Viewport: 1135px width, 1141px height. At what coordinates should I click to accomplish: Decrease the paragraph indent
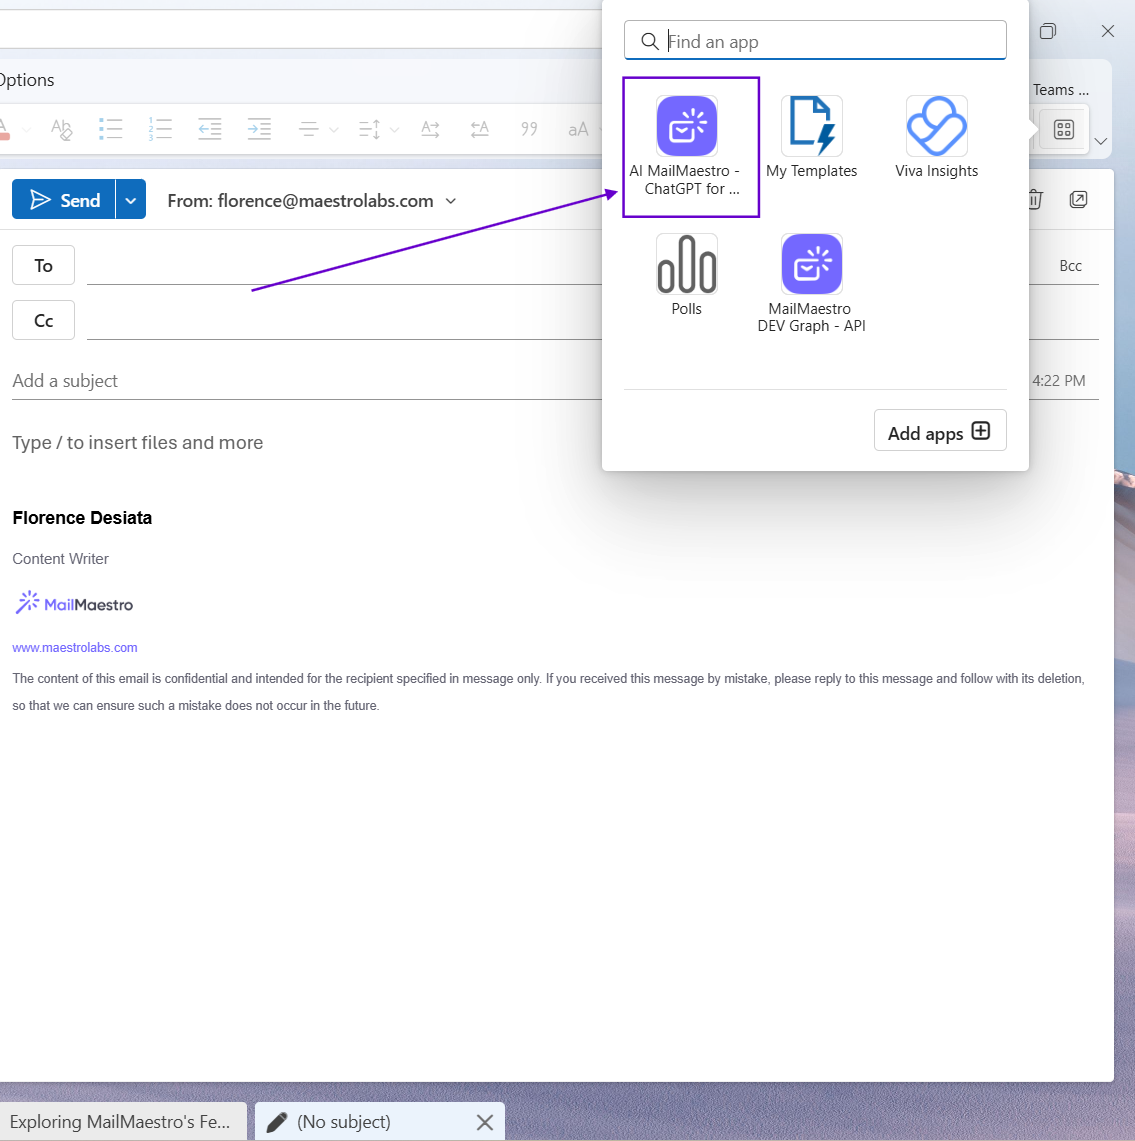(210, 129)
